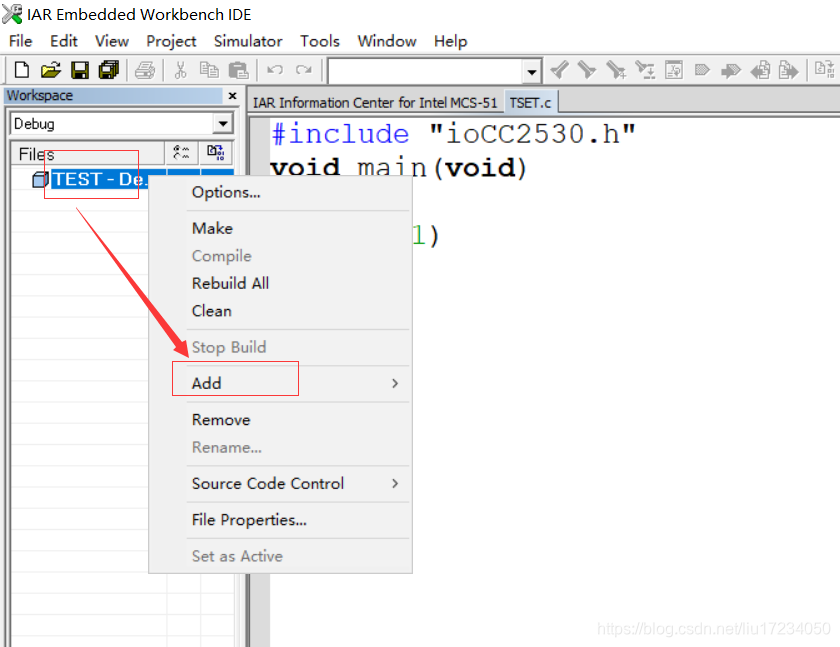This screenshot has height=647, width=840.
Task: Click the Navigate Forward toolbar icon
Action: coord(789,70)
